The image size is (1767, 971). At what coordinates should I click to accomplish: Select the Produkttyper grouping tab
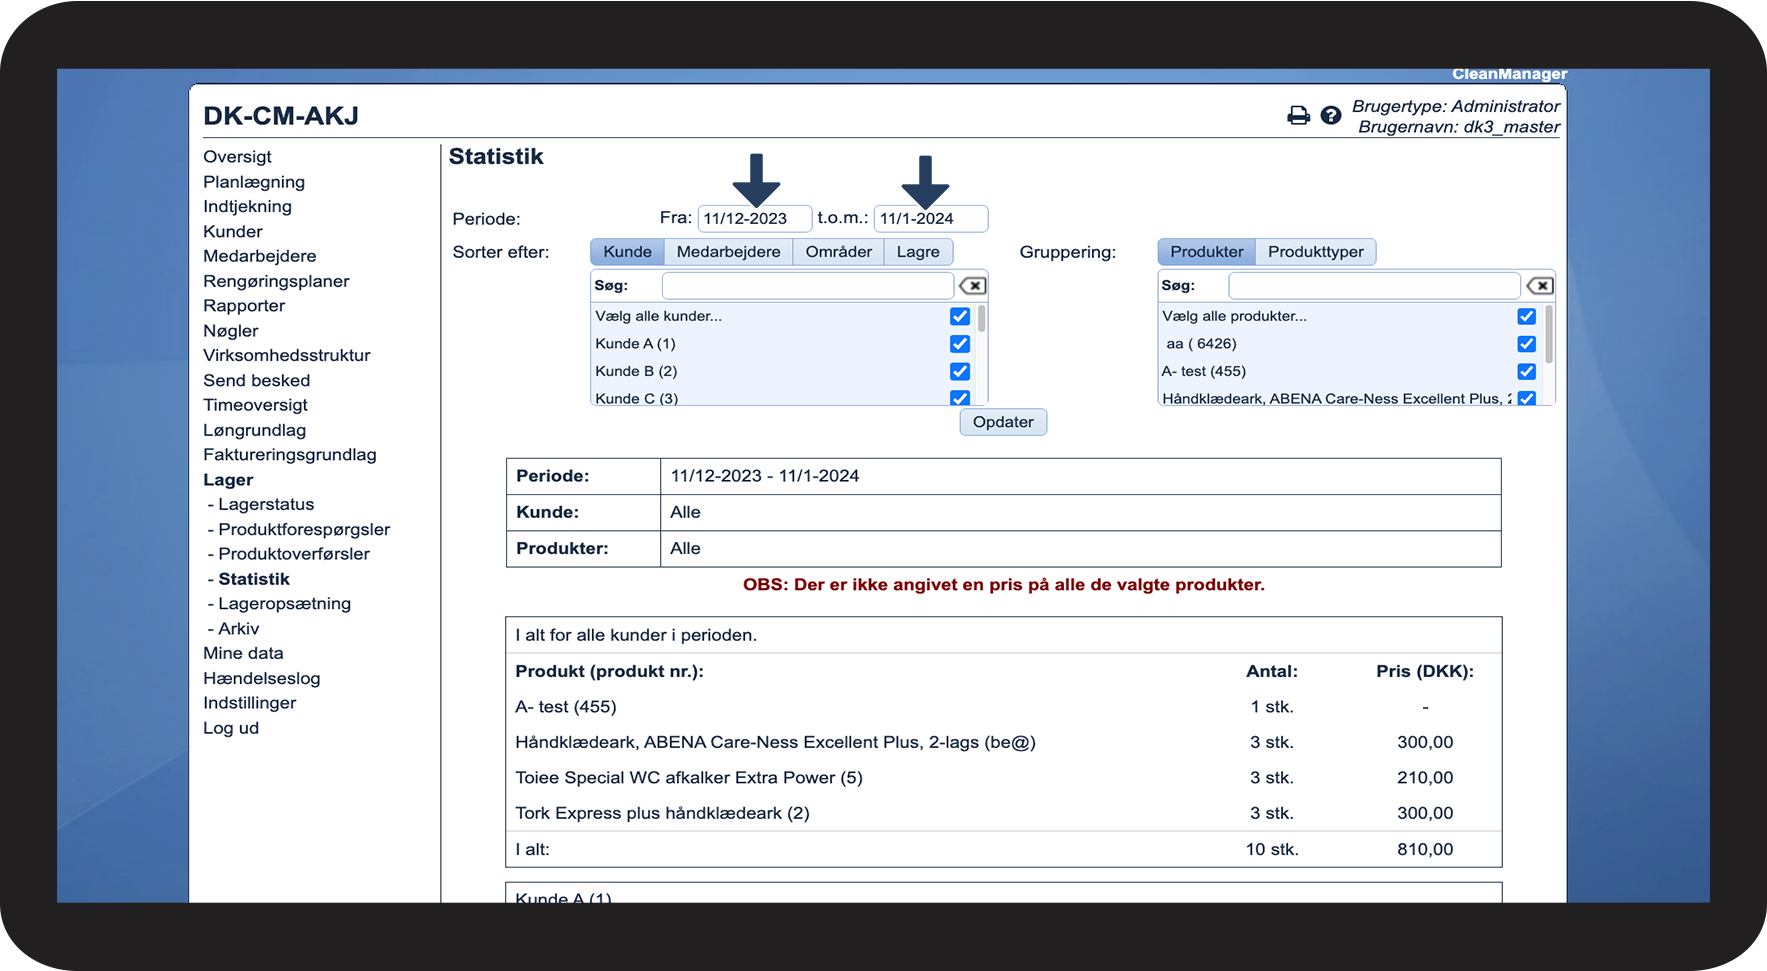coord(1315,252)
